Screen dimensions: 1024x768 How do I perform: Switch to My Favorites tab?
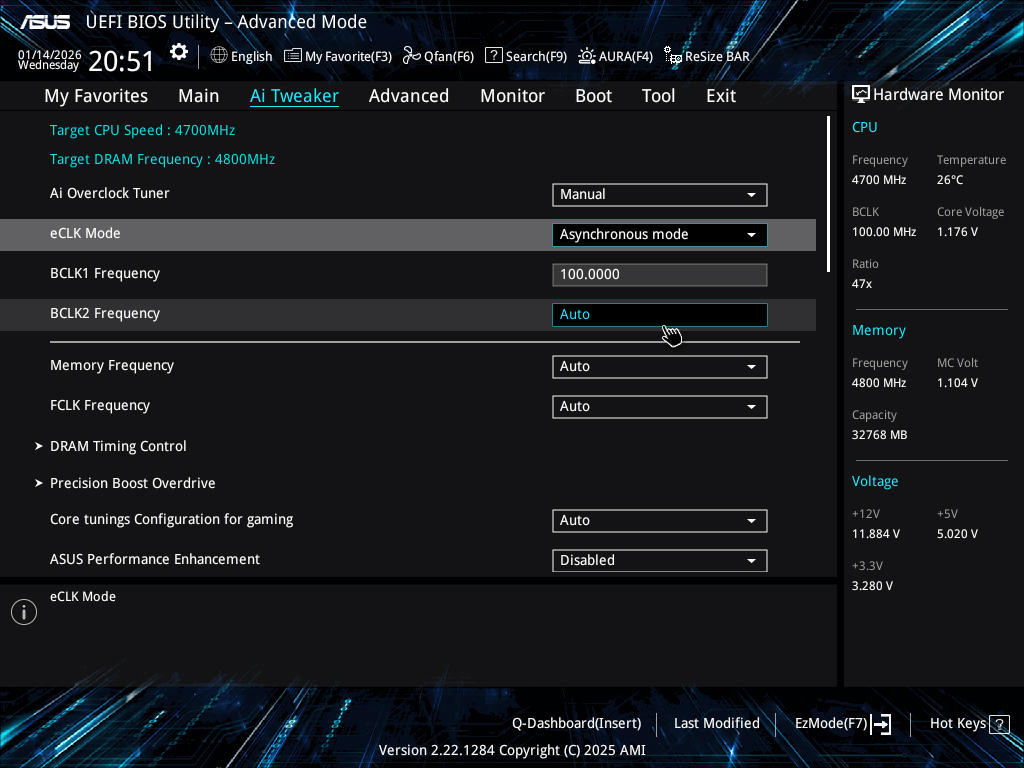[x=96, y=96]
